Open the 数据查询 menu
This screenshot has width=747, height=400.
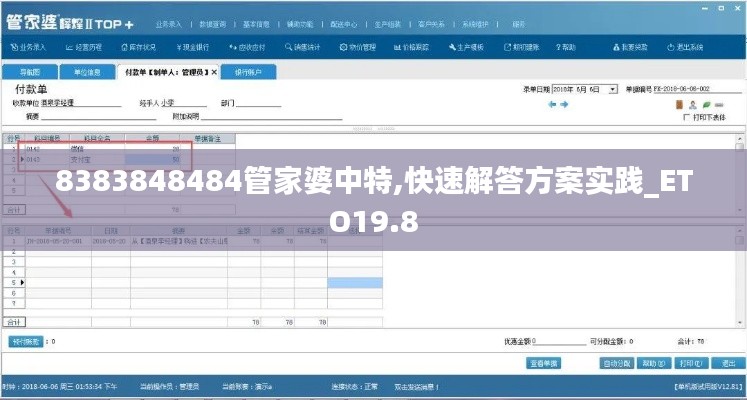(212, 24)
